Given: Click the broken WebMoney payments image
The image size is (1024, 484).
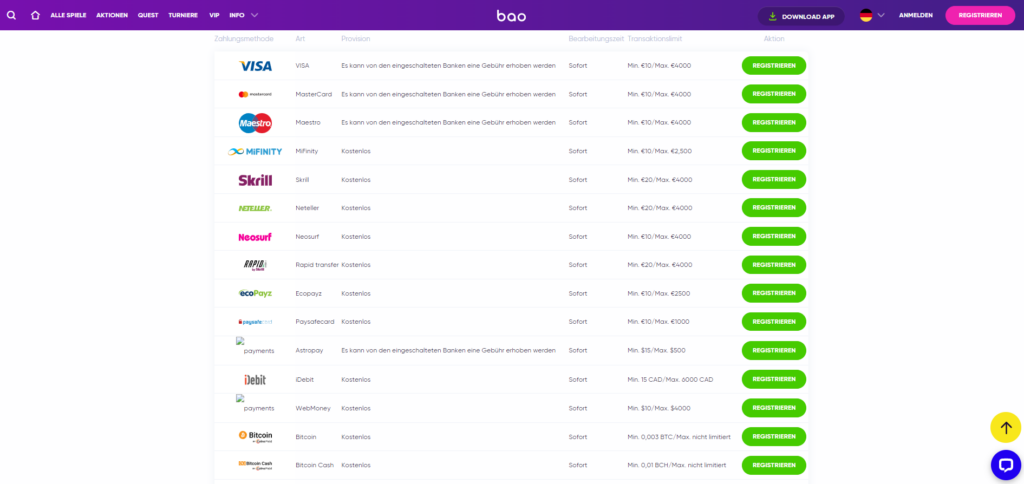Looking at the screenshot, I should tap(255, 404).
